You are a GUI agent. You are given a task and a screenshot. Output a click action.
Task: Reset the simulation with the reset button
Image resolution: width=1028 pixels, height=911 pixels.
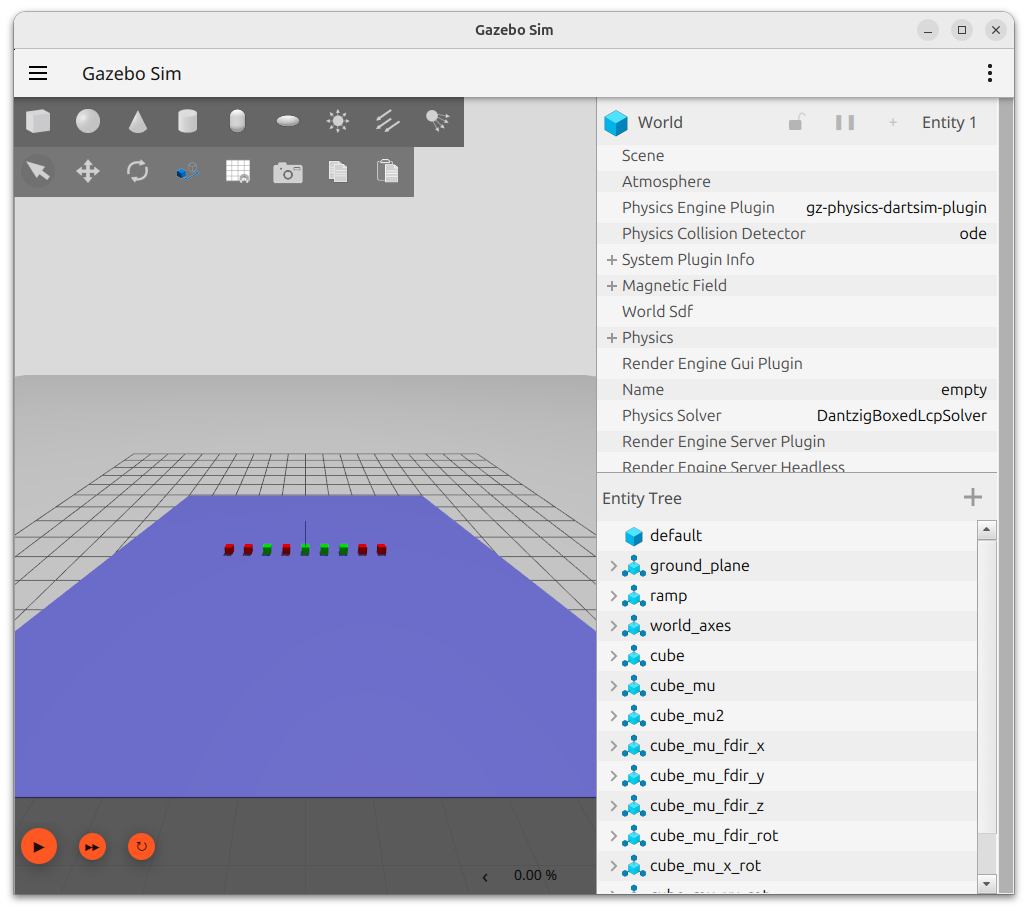pyautogui.click(x=141, y=847)
